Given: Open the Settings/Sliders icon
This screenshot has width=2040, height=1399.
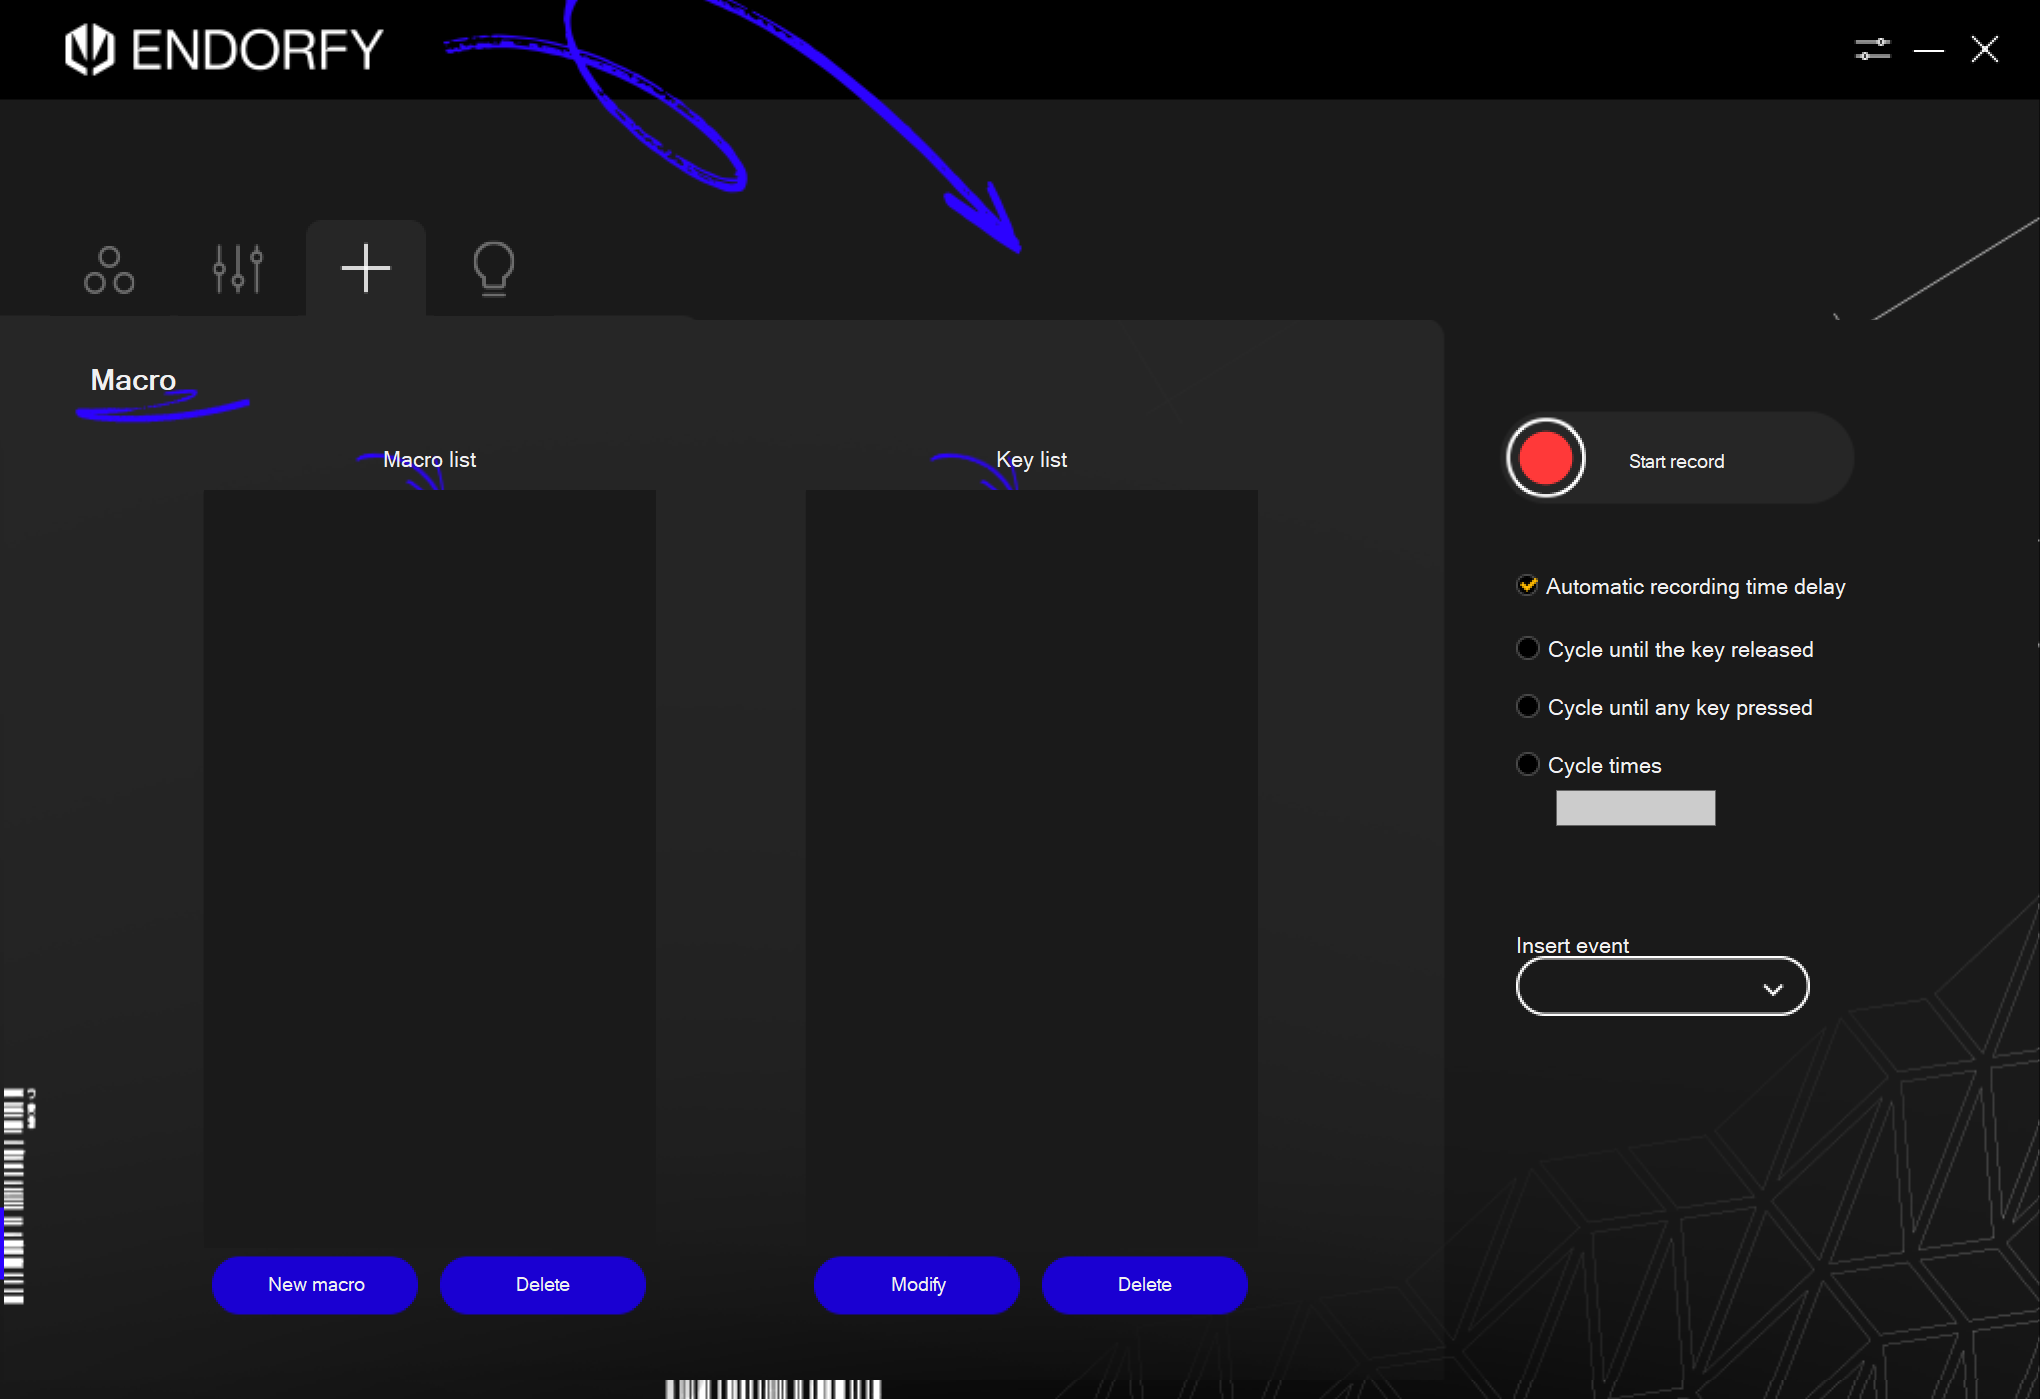Looking at the screenshot, I should 237,267.
